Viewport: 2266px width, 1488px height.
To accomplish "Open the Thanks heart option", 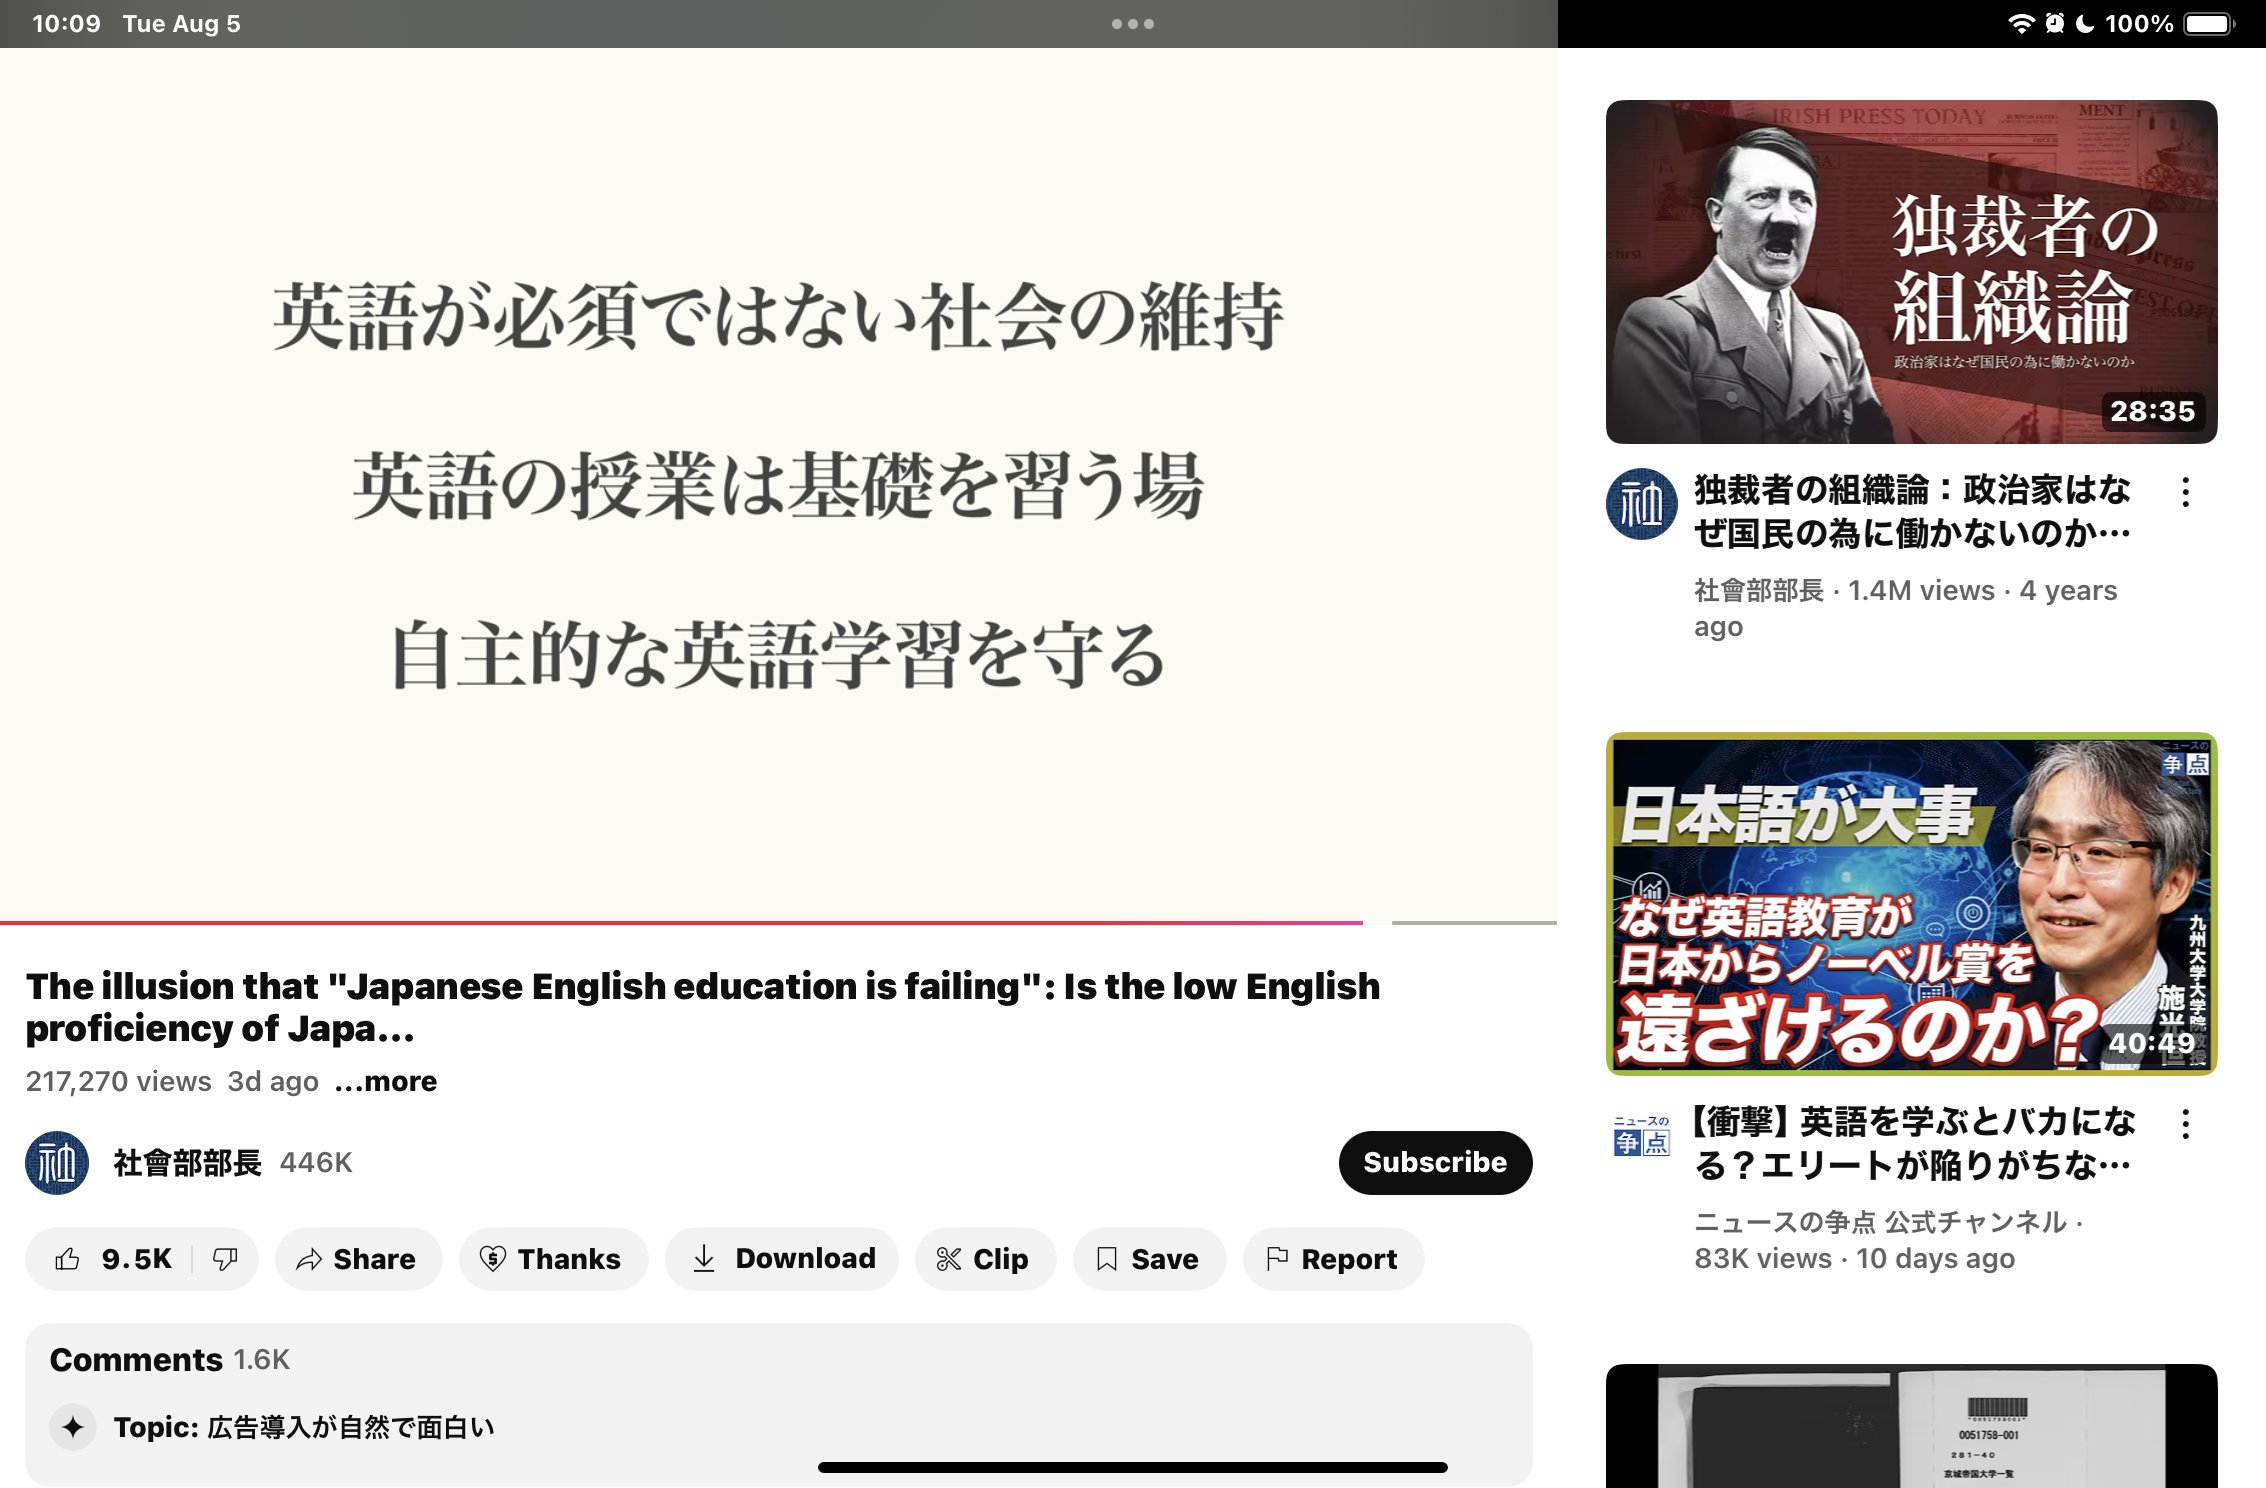I will pos(552,1259).
